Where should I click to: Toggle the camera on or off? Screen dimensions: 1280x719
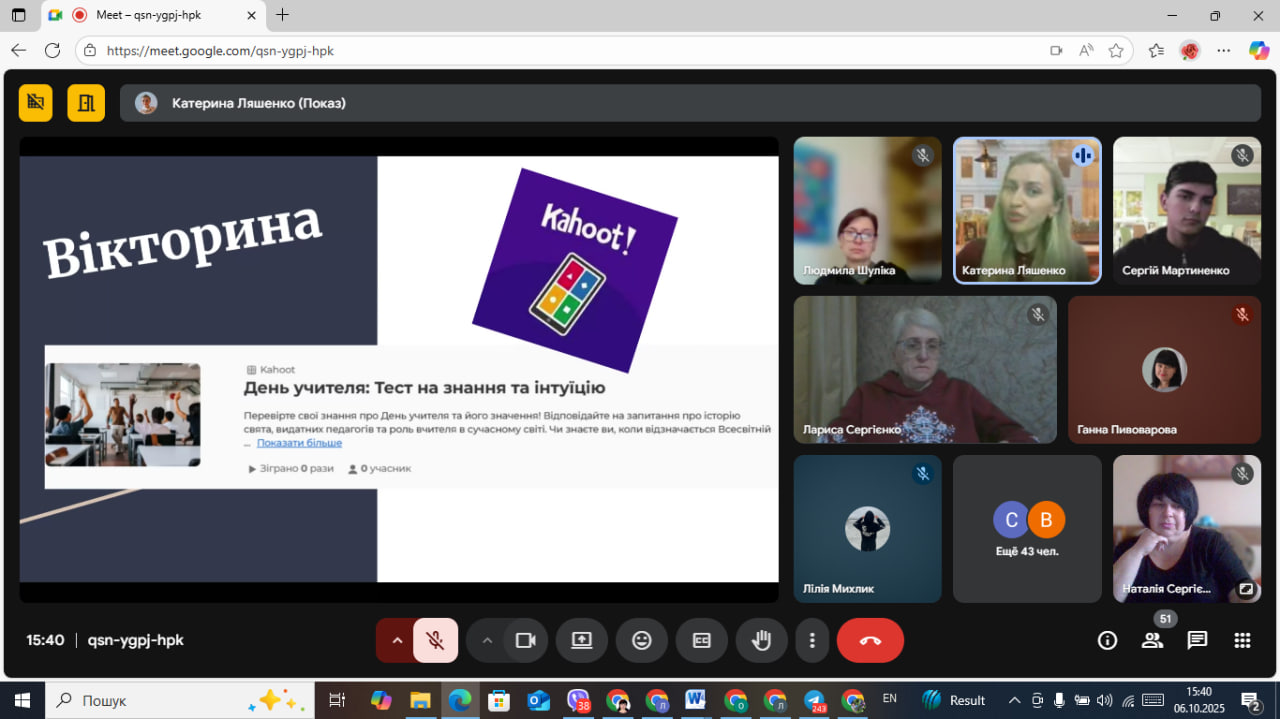(525, 641)
